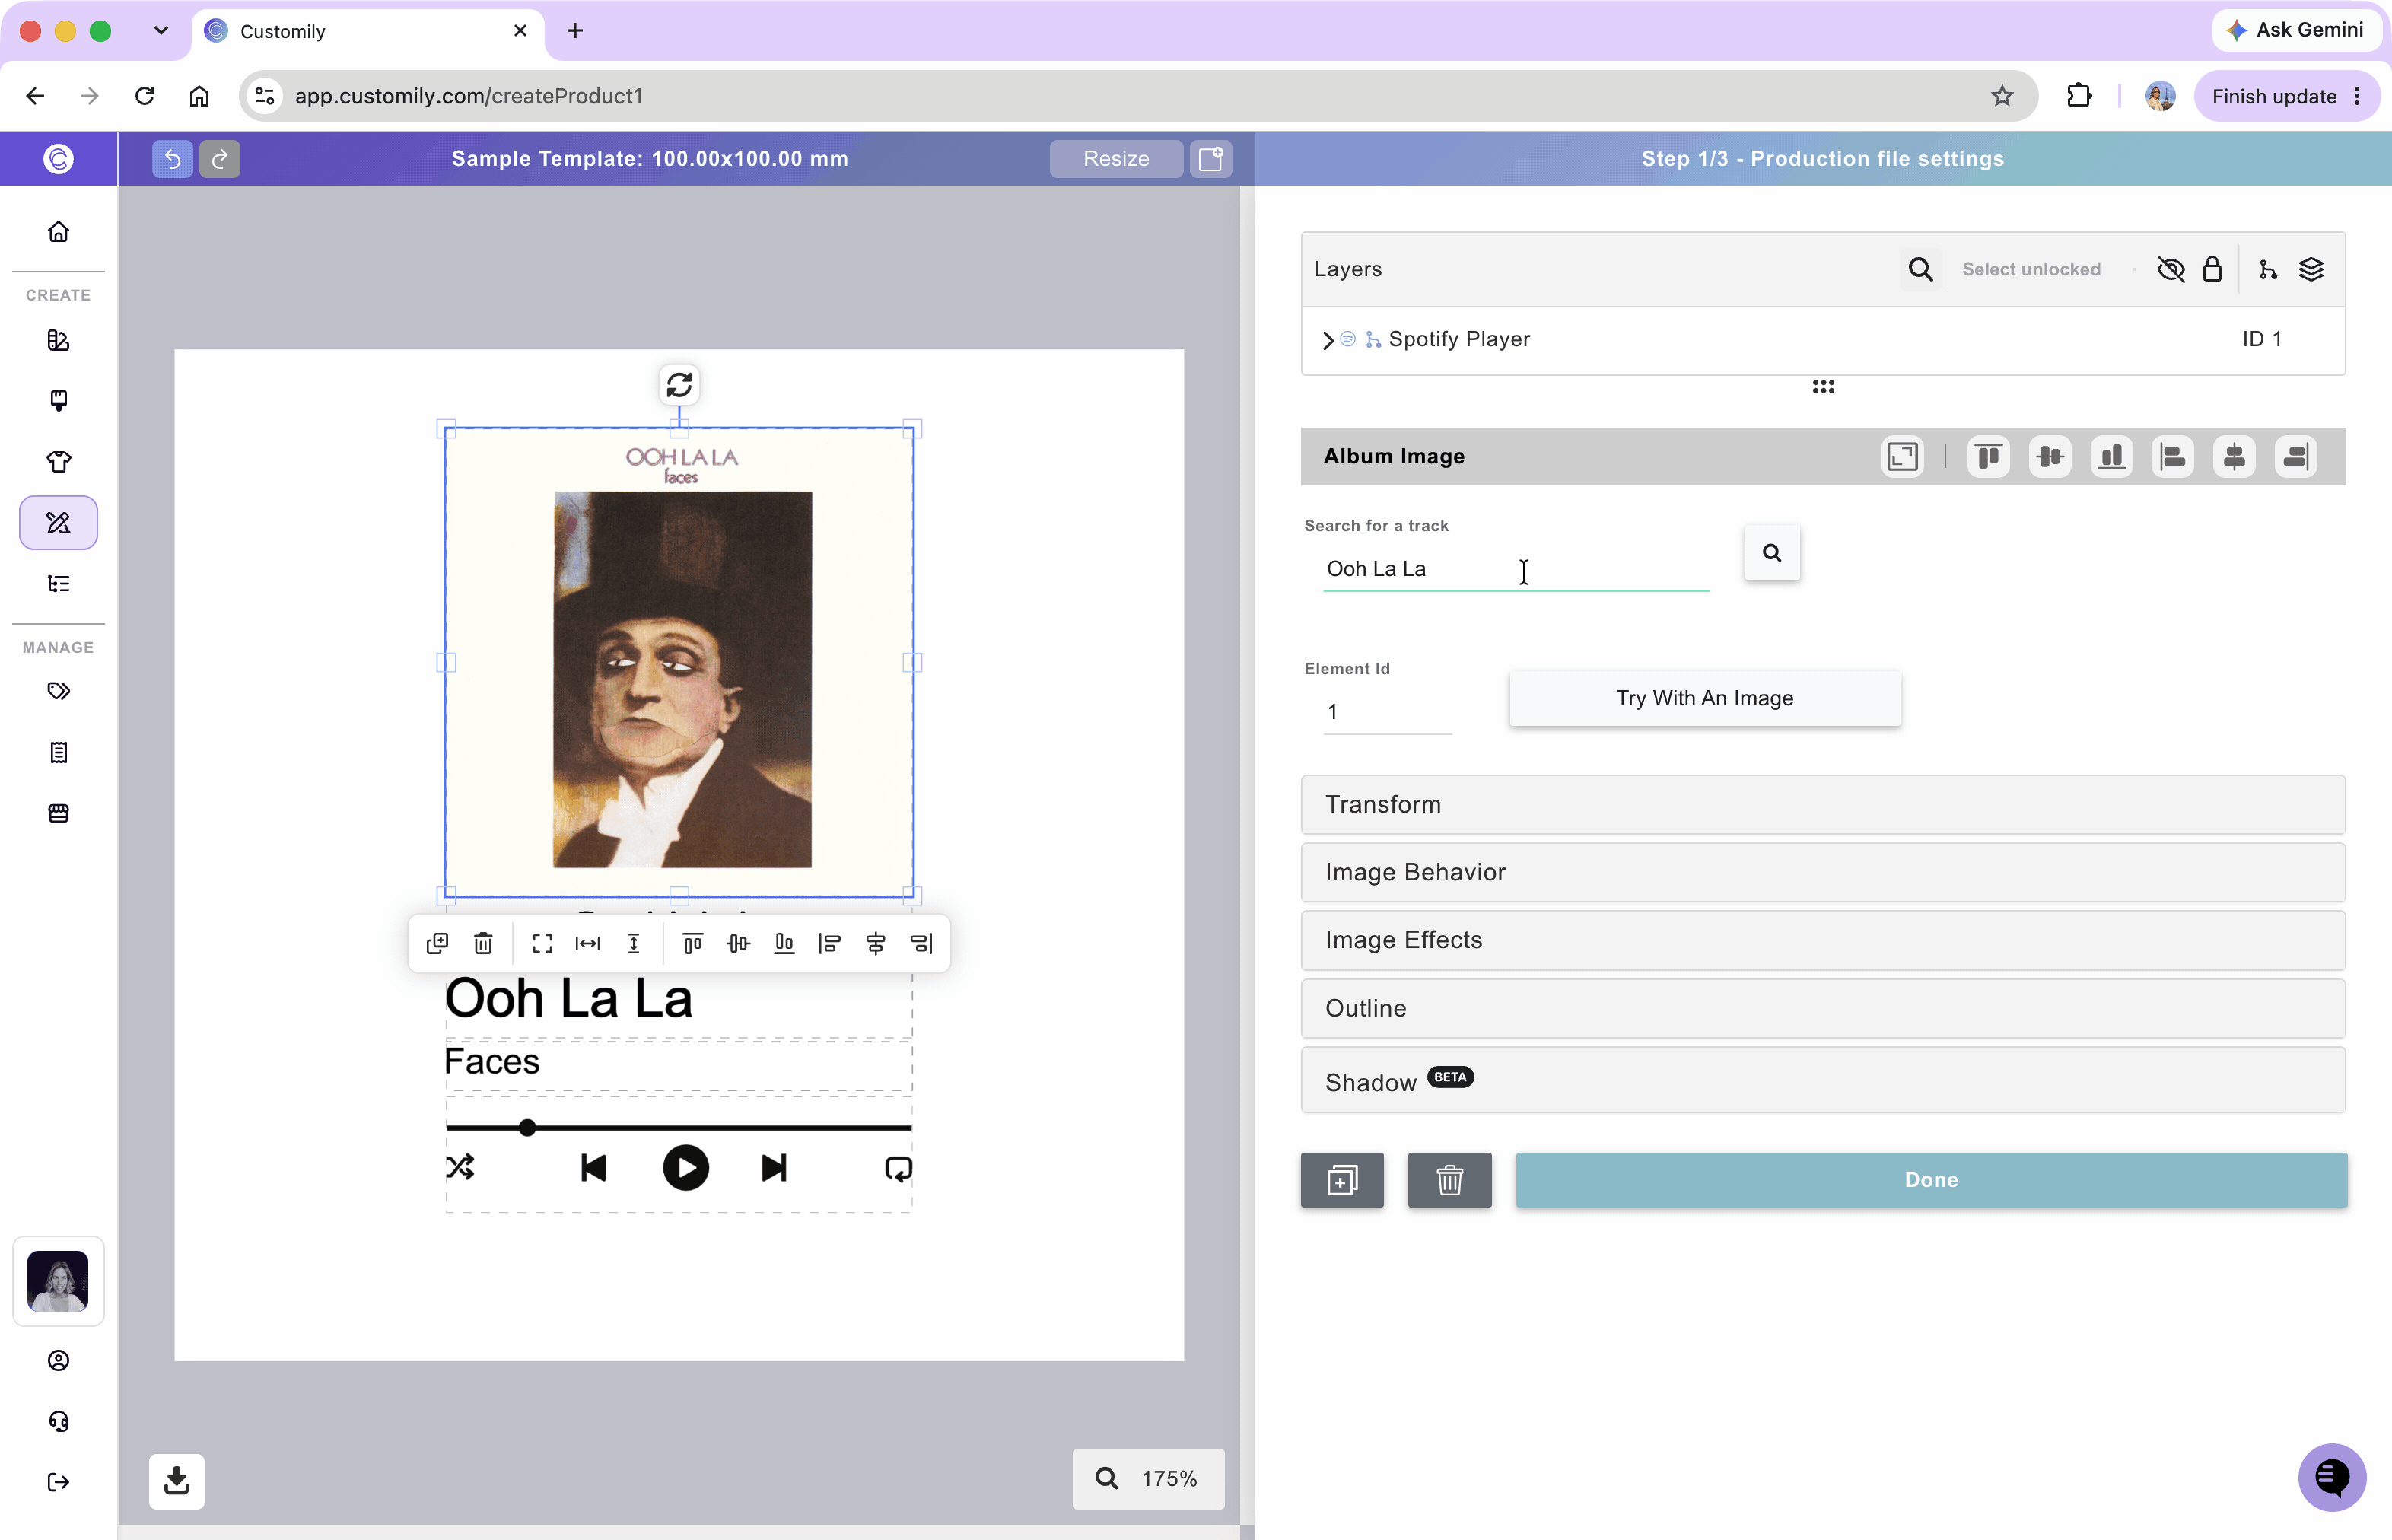This screenshot has width=2392, height=1540.
Task: Click the progress slider knob on the player
Action: tap(527, 1128)
